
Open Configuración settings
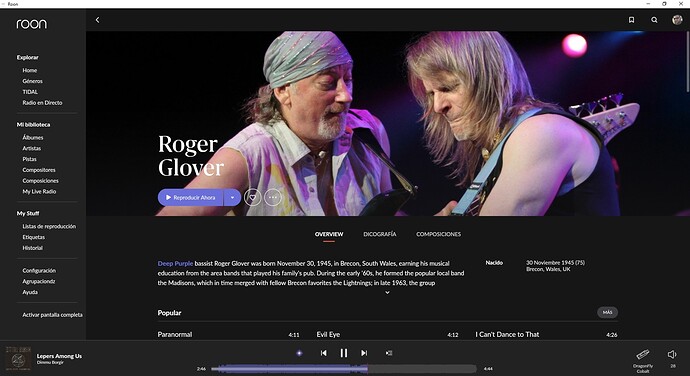[x=39, y=271]
